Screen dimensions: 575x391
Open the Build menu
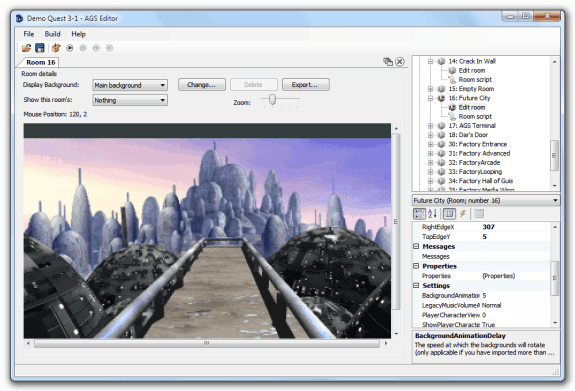pyautogui.click(x=52, y=34)
